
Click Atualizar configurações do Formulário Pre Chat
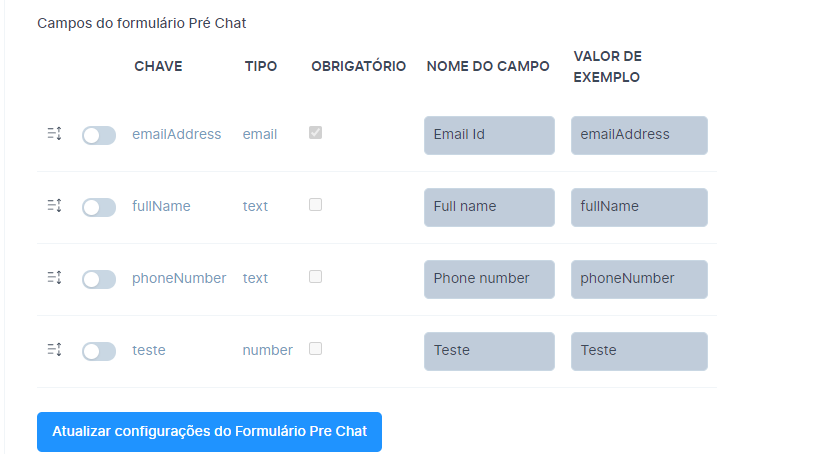(x=209, y=432)
